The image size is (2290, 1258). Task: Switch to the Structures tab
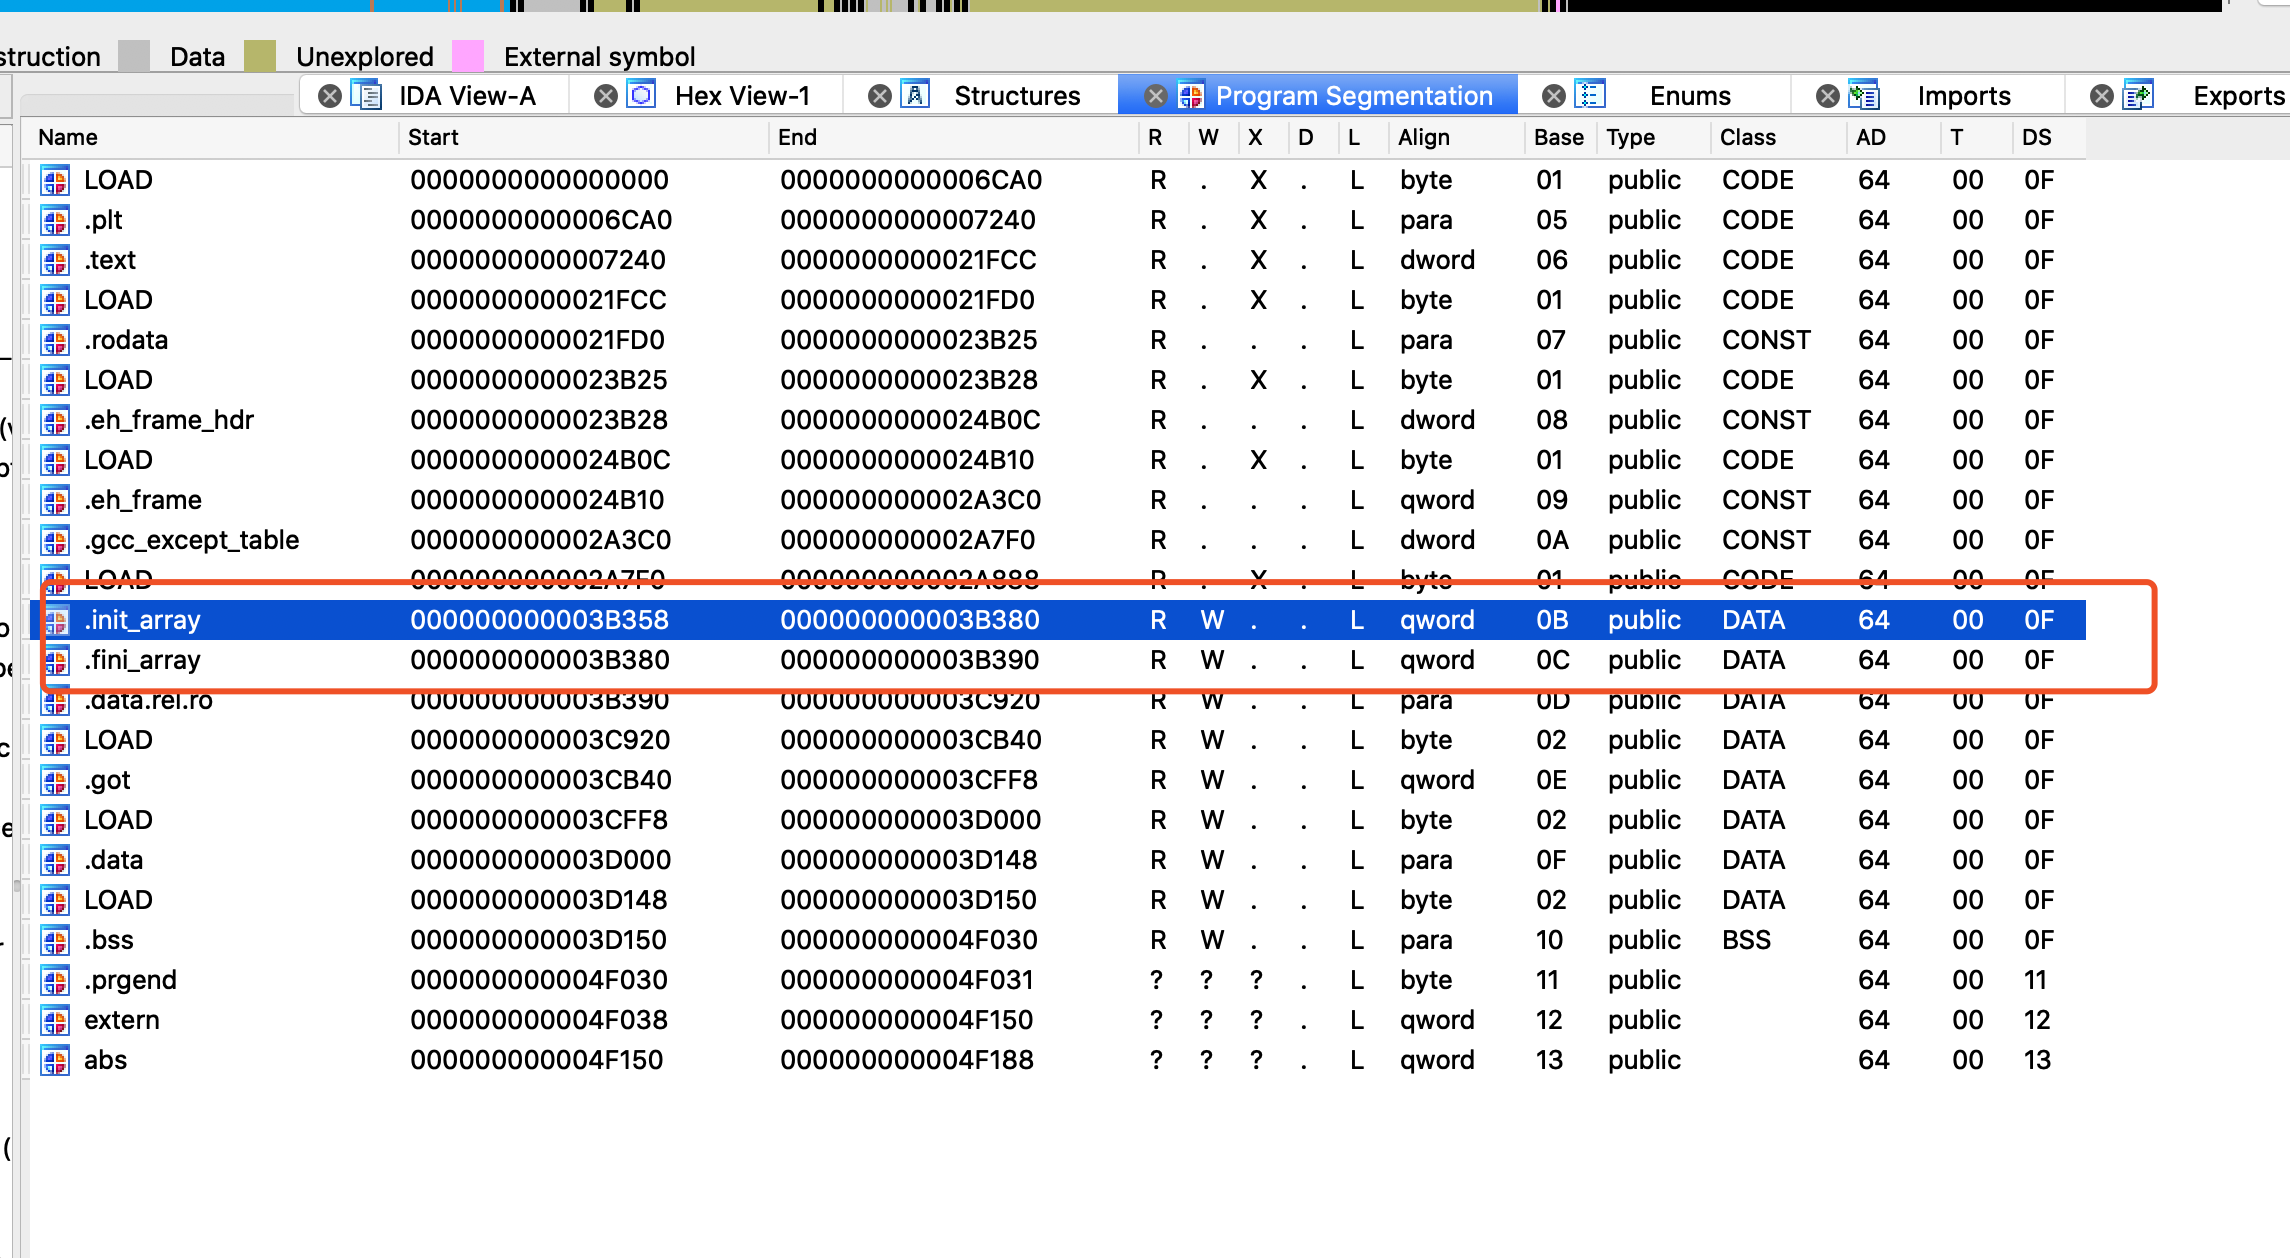(x=1017, y=96)
